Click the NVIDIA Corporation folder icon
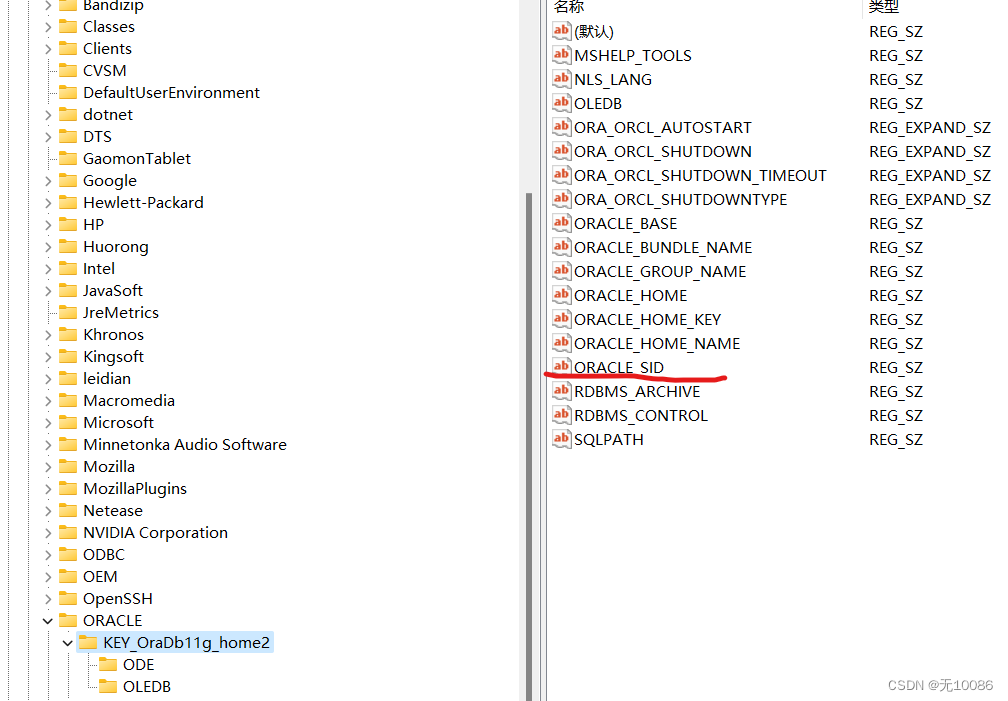 (x=68, y=532)
